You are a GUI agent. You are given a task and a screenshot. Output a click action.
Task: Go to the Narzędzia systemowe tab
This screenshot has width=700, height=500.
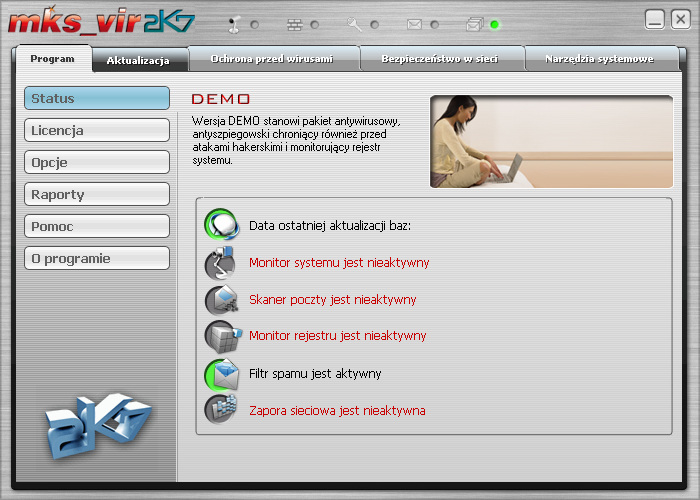(x=600, y=59)
